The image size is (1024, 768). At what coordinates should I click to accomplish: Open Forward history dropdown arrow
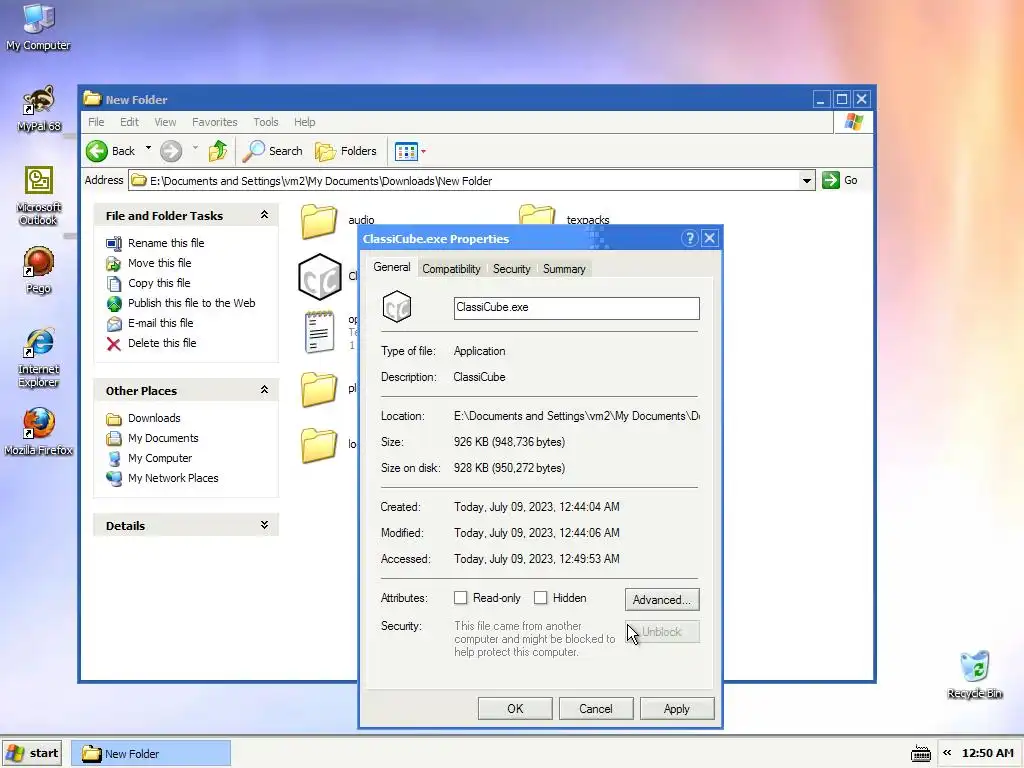pos(195,150)
